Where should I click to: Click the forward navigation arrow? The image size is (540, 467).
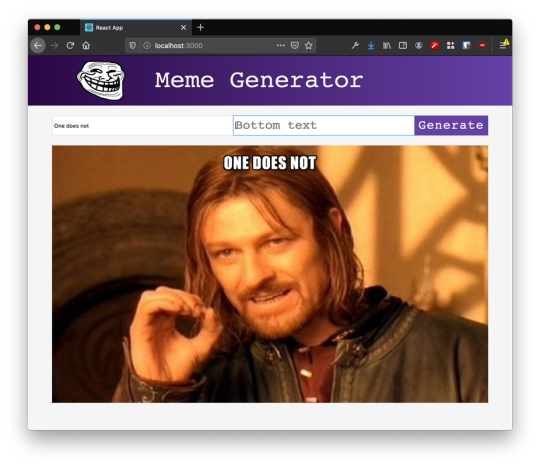pos(54,45)
